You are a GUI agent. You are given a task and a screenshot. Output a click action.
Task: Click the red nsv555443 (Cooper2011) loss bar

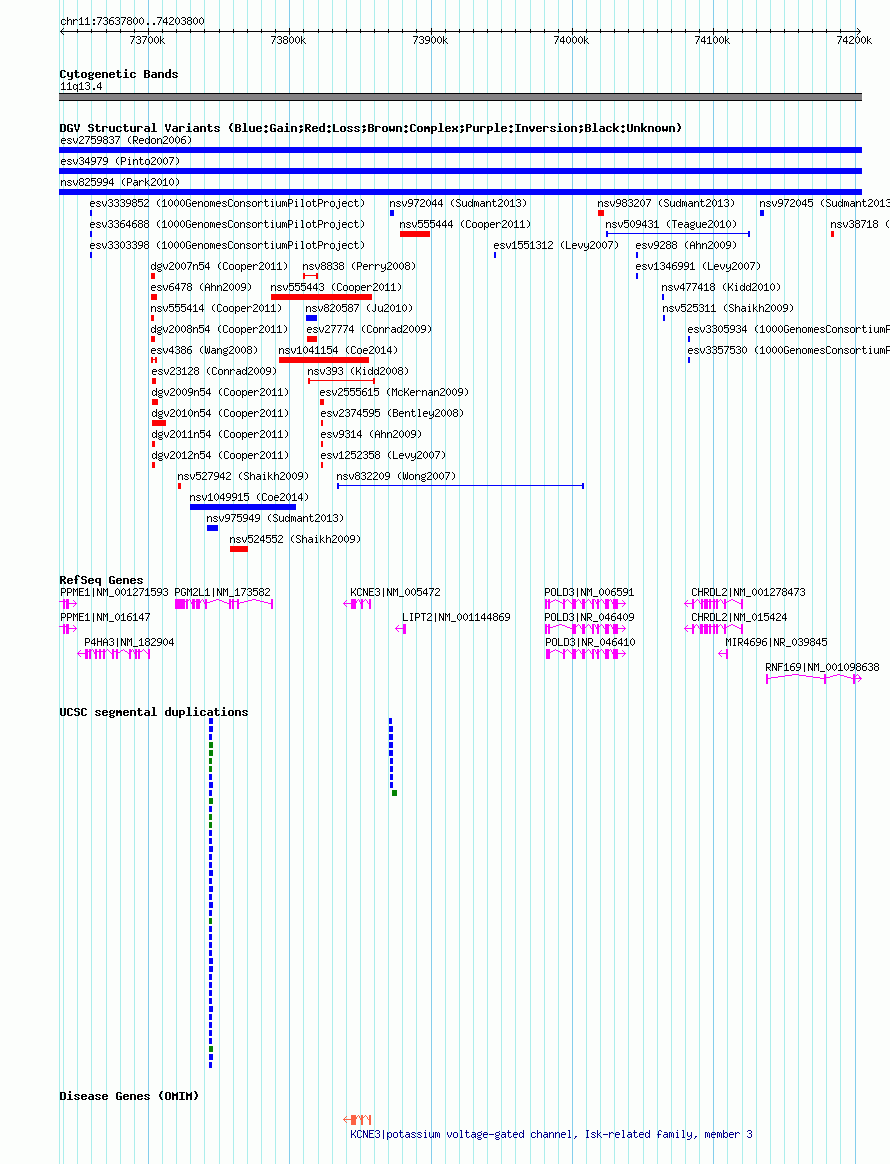point(321,297)
